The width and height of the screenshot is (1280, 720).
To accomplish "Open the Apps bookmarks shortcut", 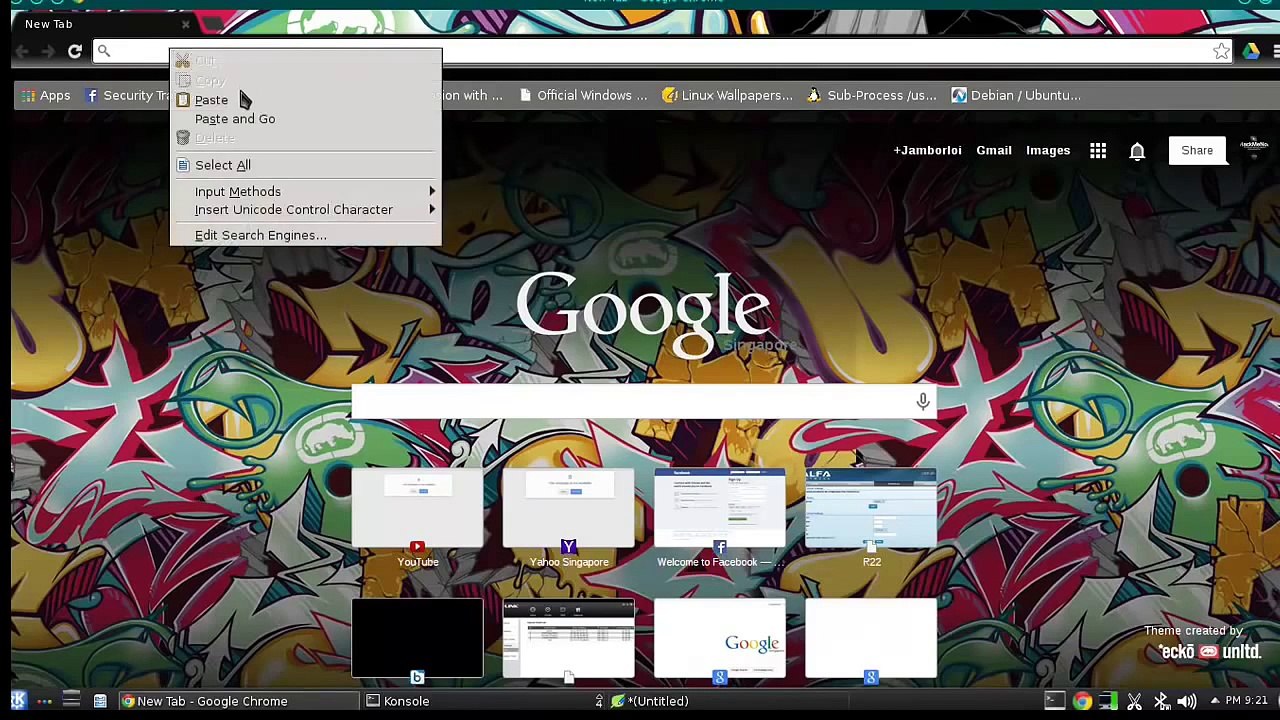I will pyautogui.click(x=45, y=95).
